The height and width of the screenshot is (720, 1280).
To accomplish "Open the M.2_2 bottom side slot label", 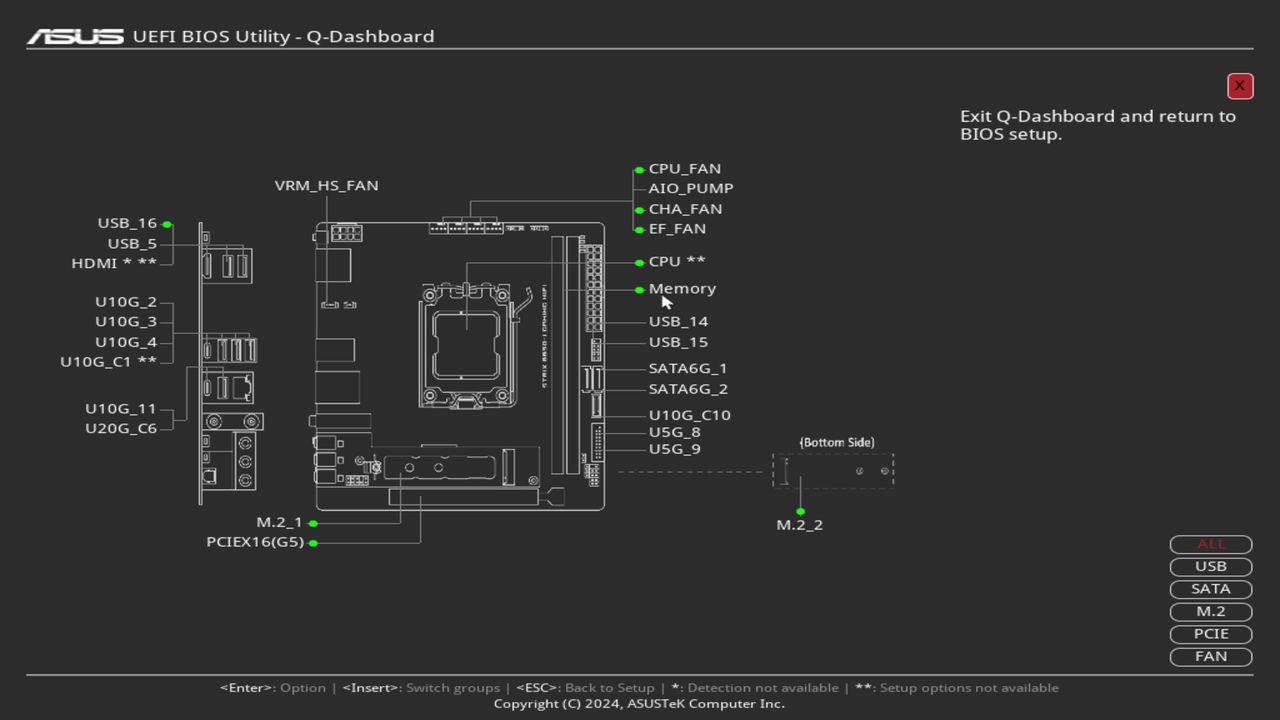I will (x=800, y=525).
